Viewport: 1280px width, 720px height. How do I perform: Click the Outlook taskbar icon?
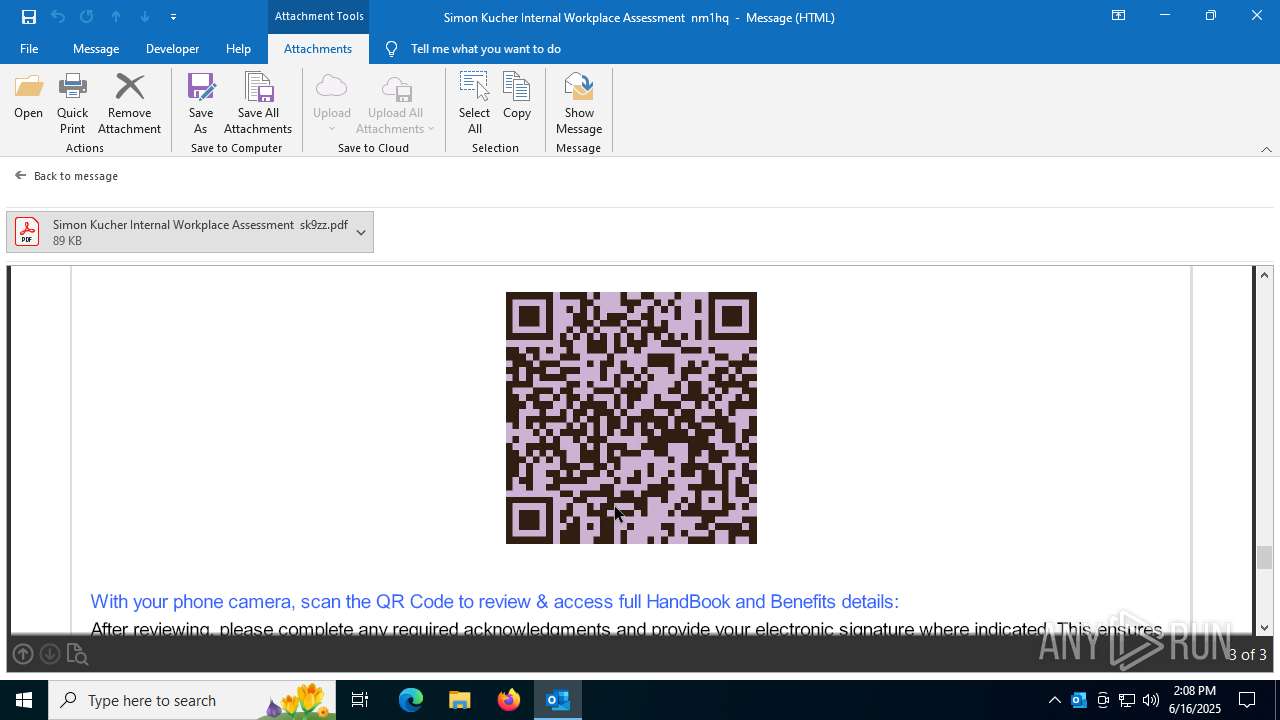tap(558, 700)
